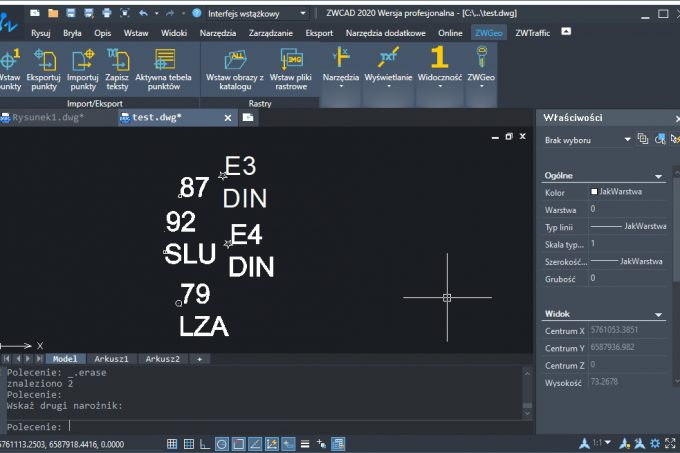This screenshot has width=680, height=453.
Task: Add a new layout with the plus tab
Action: coord(199,359)
